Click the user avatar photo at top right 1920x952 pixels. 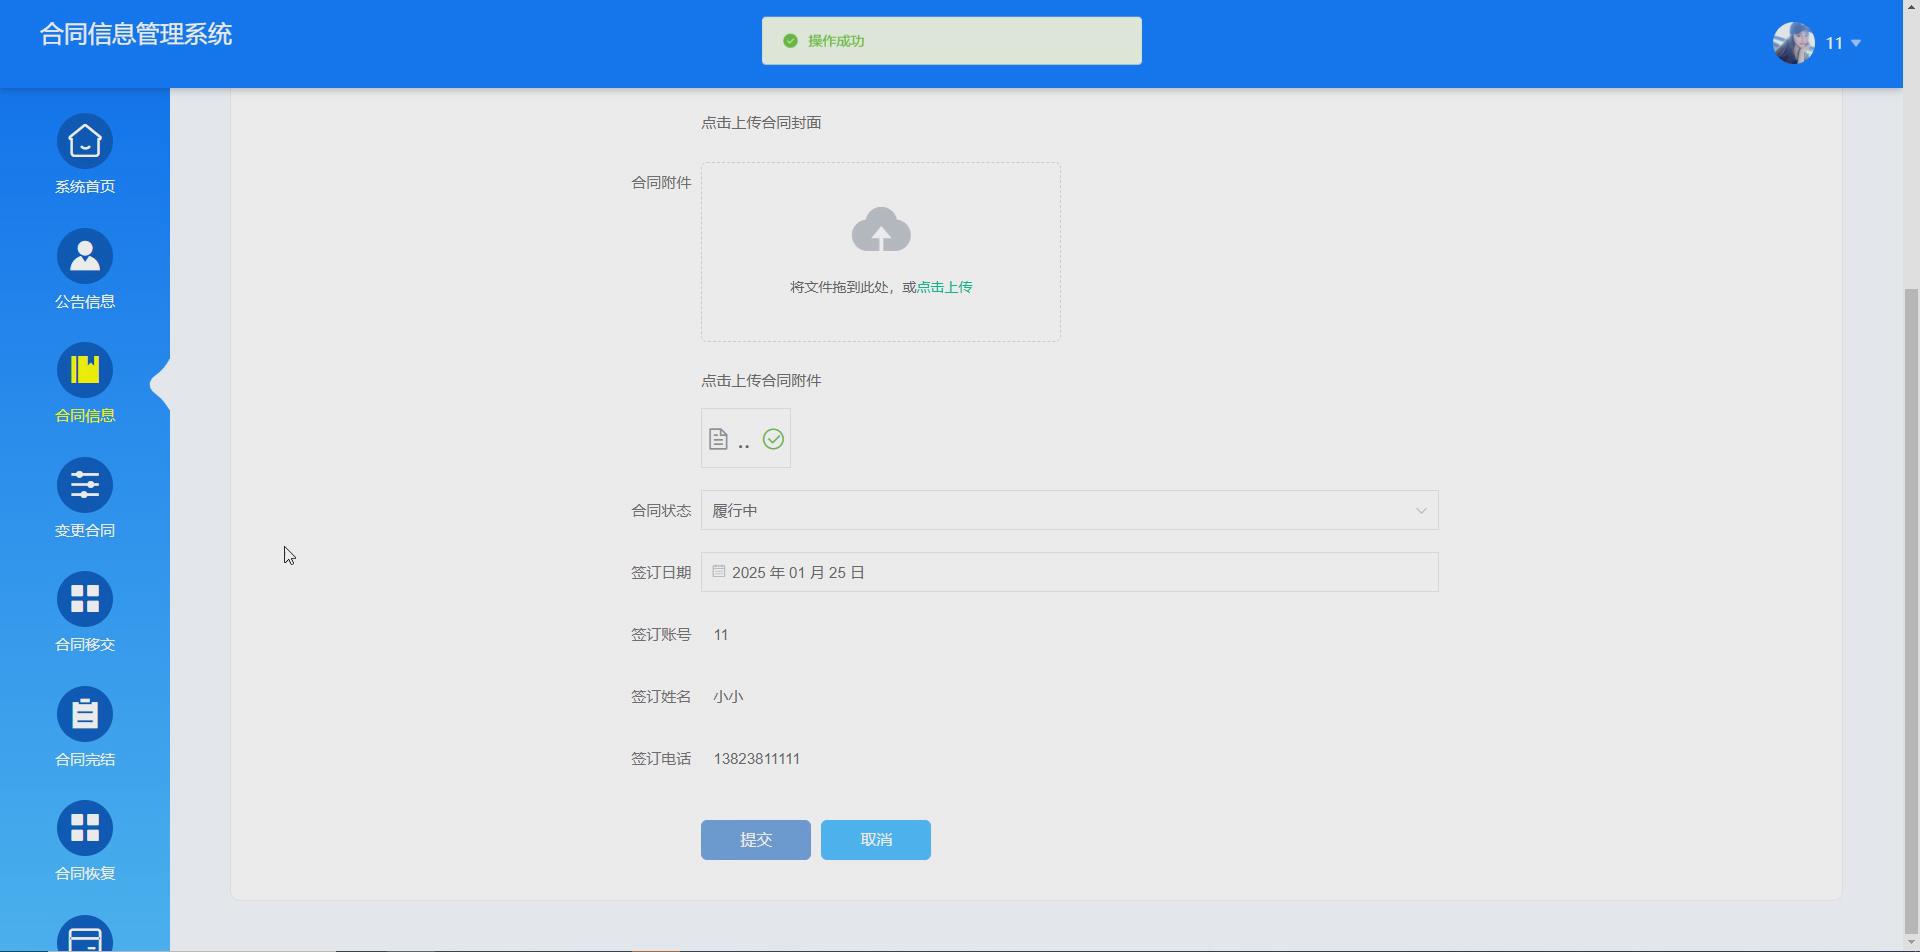[x=1793, y=42]
